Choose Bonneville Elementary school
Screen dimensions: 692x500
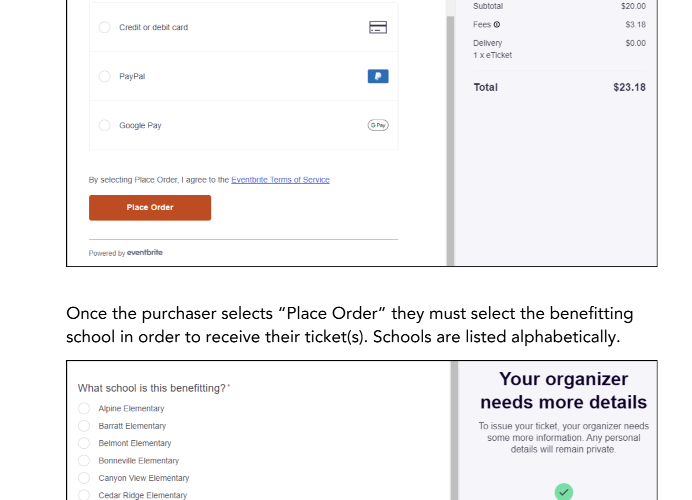tap(84, 461)
